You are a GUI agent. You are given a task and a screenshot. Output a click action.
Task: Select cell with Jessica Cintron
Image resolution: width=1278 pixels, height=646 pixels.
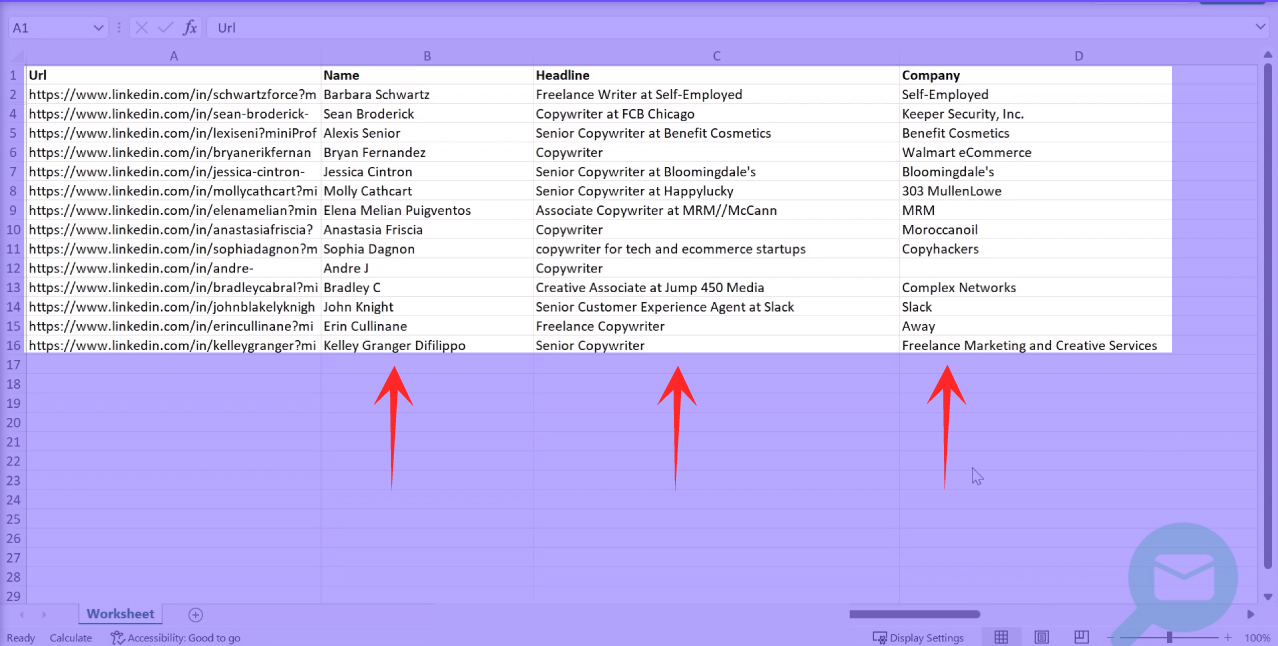tap(427, 172)
